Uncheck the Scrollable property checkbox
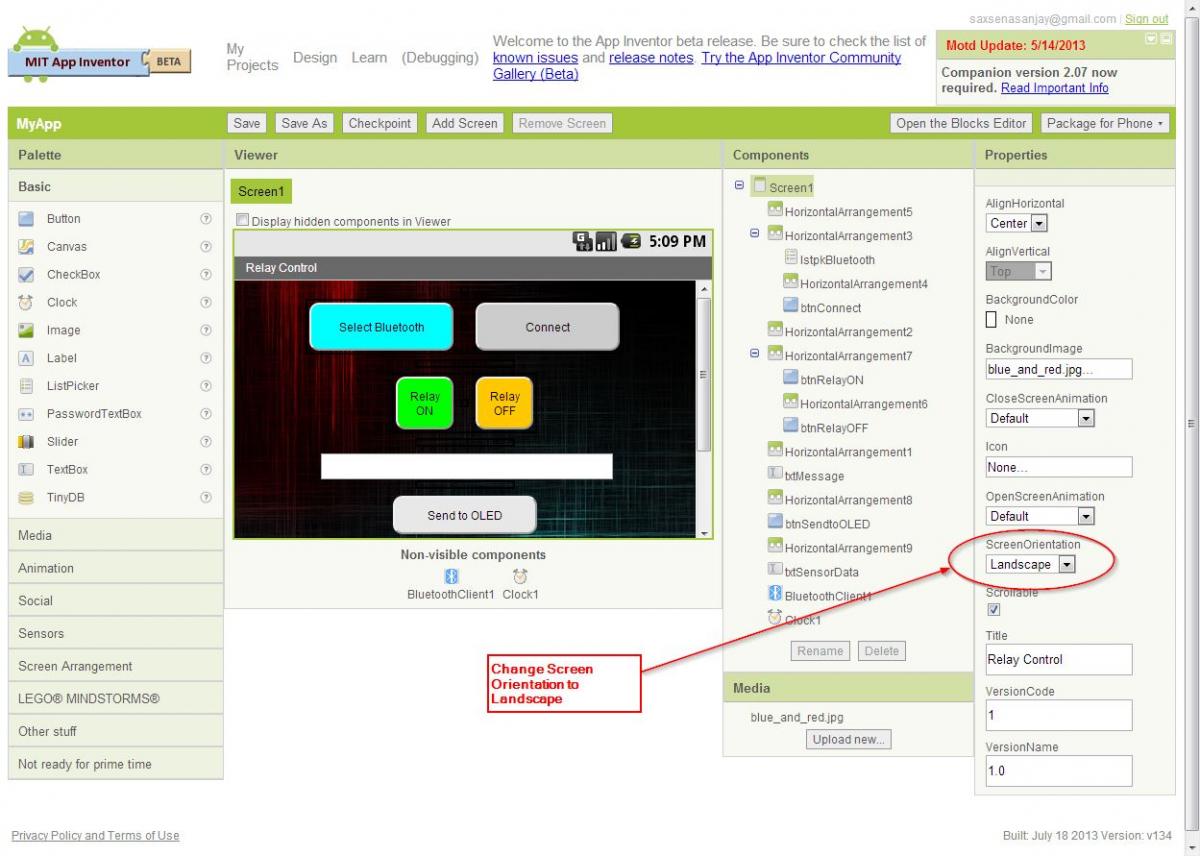The height and width of the screenshot is (856, 1200). click(994, 609)
